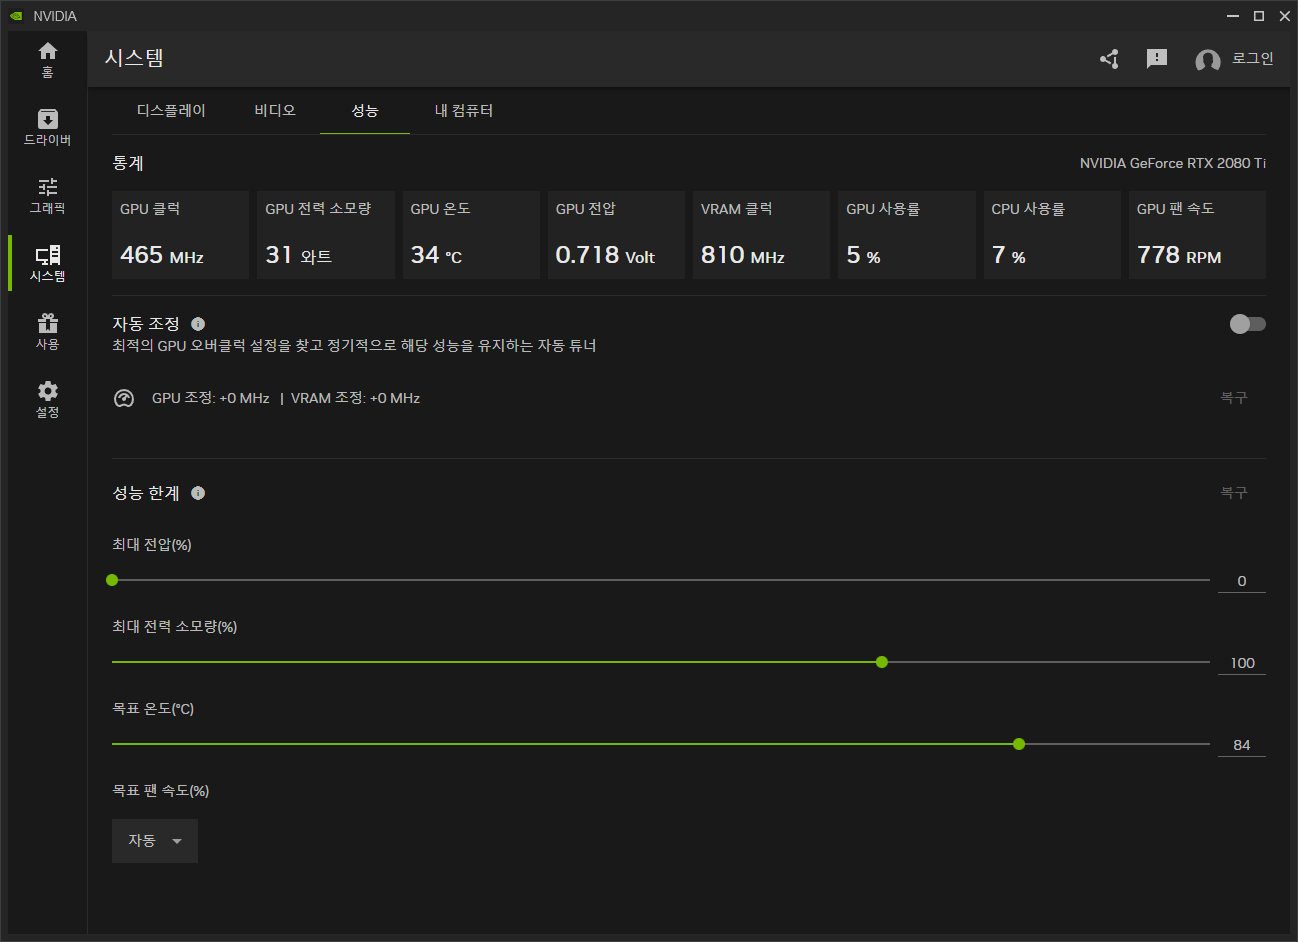Open the 목표 팬 속도 자동 dropdown

[x=155, y=841]
